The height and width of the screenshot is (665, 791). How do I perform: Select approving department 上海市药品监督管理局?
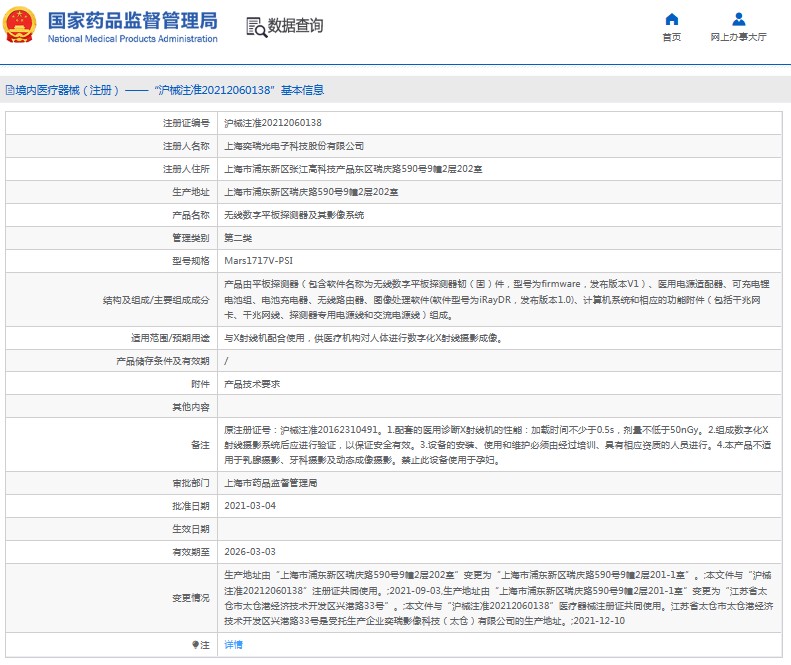tap(271, 483)
